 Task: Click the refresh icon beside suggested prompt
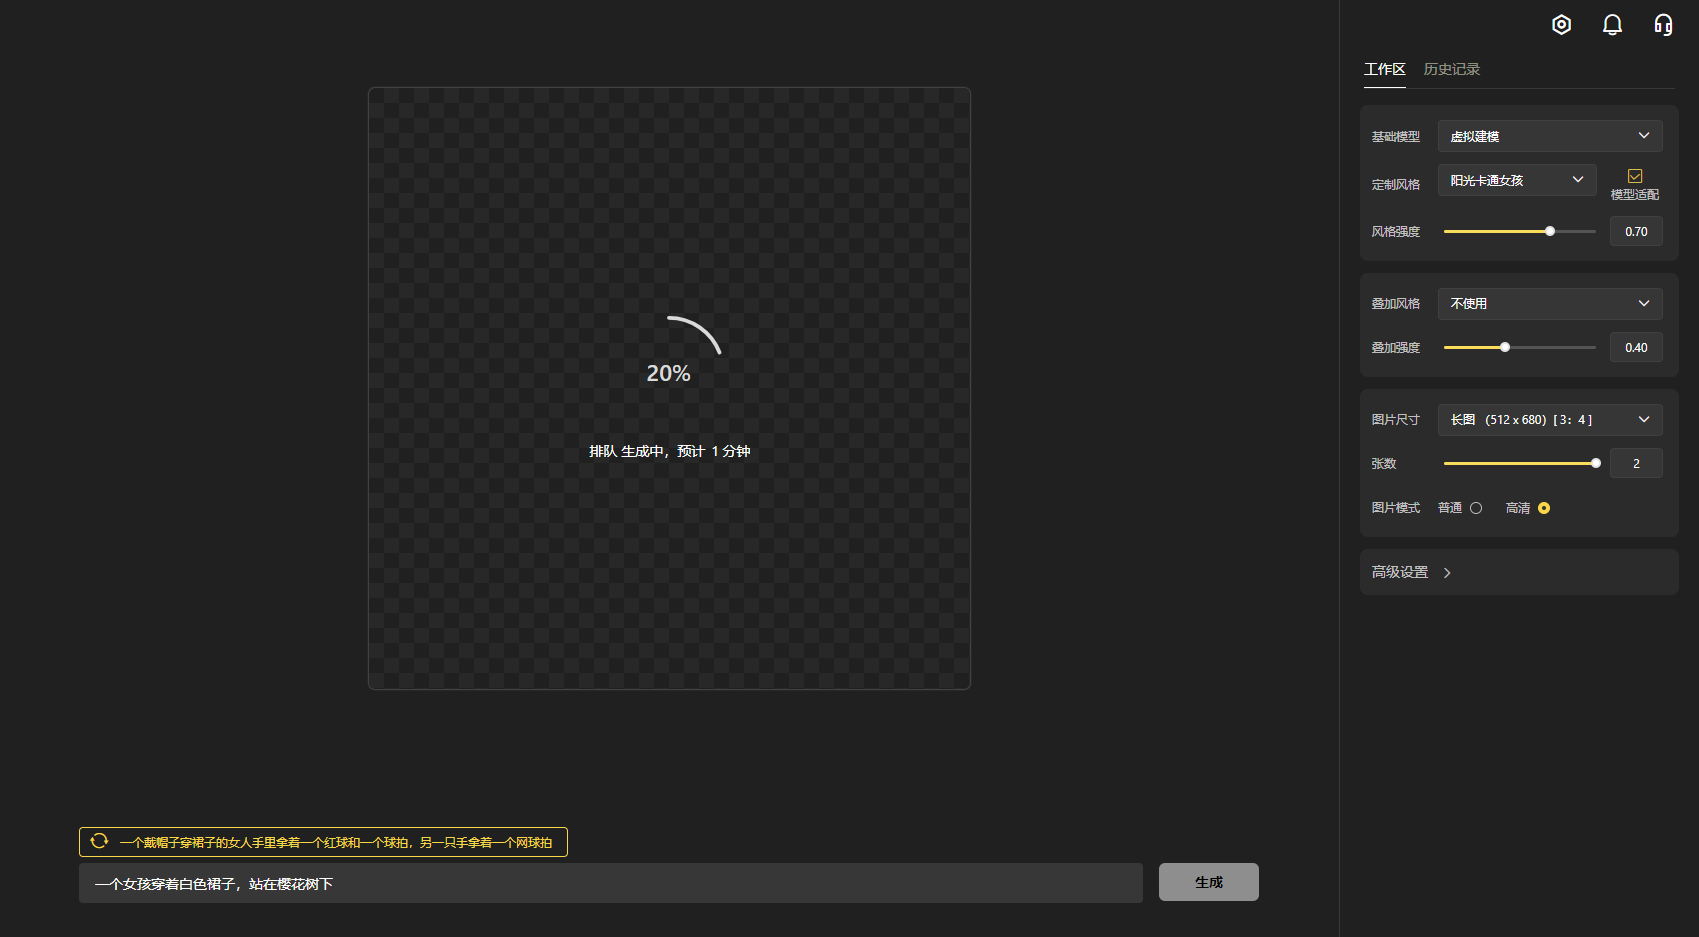[x=99, y=841]
